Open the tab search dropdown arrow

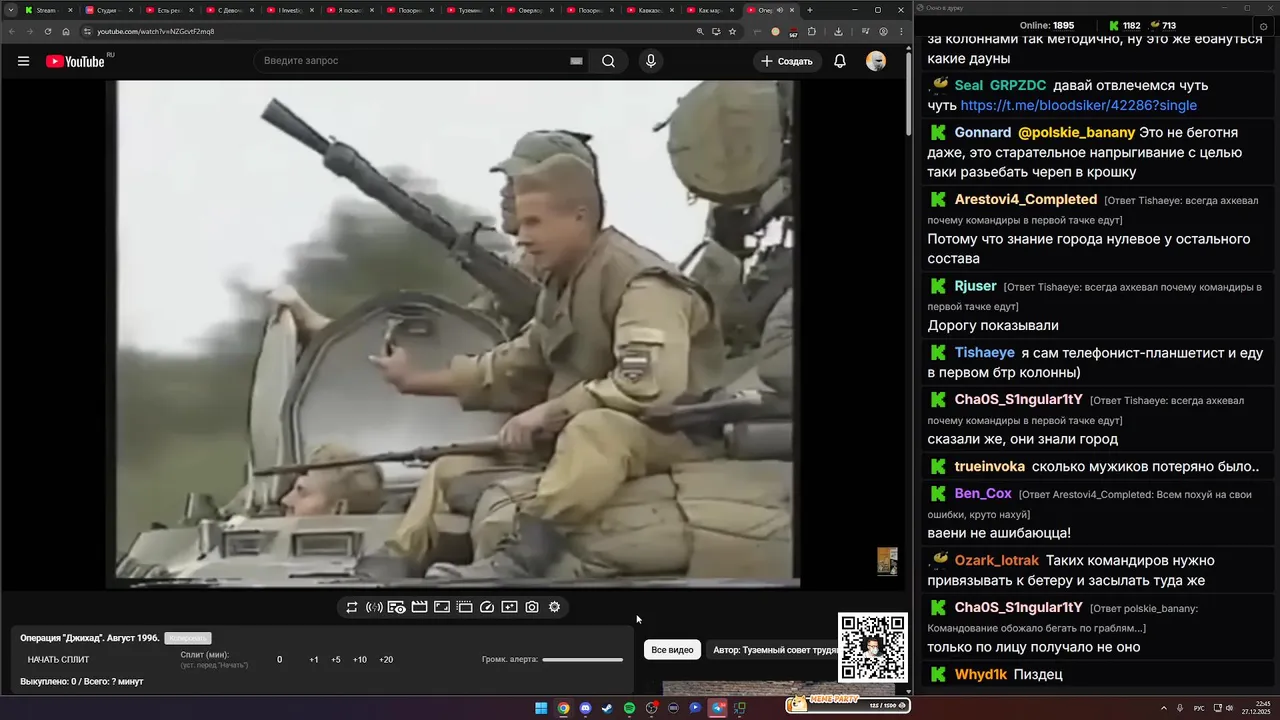(9, 10)
